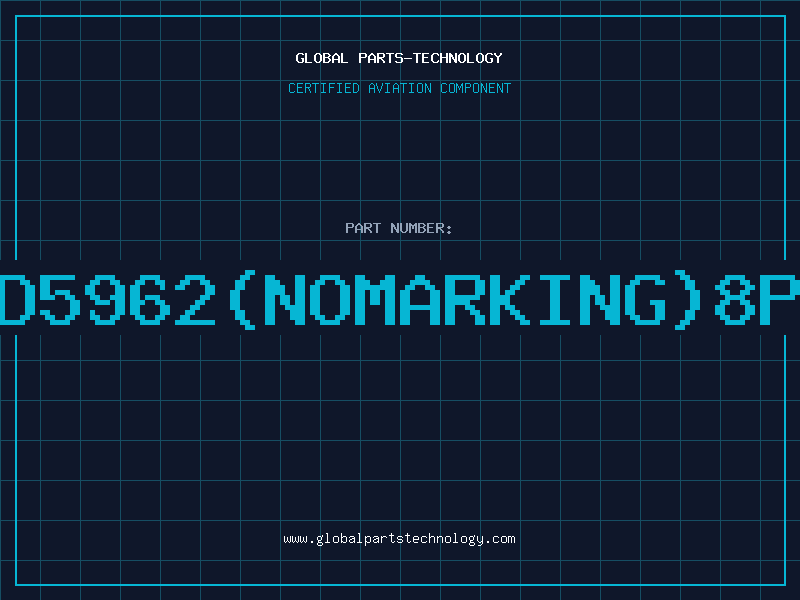This screenshot has height=600, width=800.
Task: Click the CERTIFIED AVIATION COMPONENT subtitle
Action: pos(399,88)
